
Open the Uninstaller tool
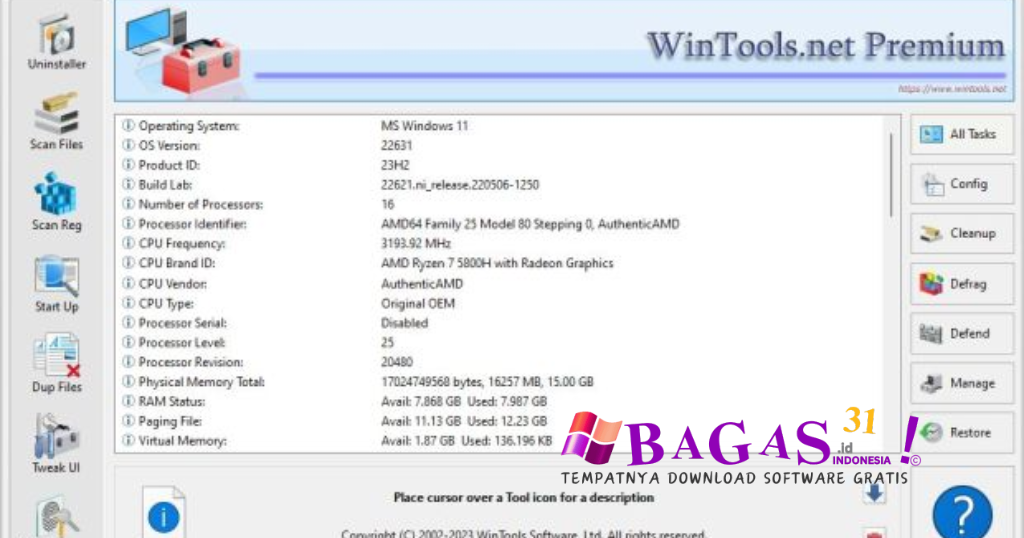pyautogui.click(x=56, y=42)
